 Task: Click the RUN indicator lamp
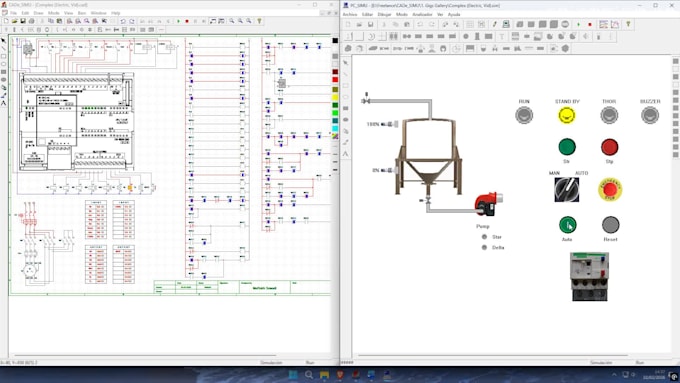coord(524,115)
